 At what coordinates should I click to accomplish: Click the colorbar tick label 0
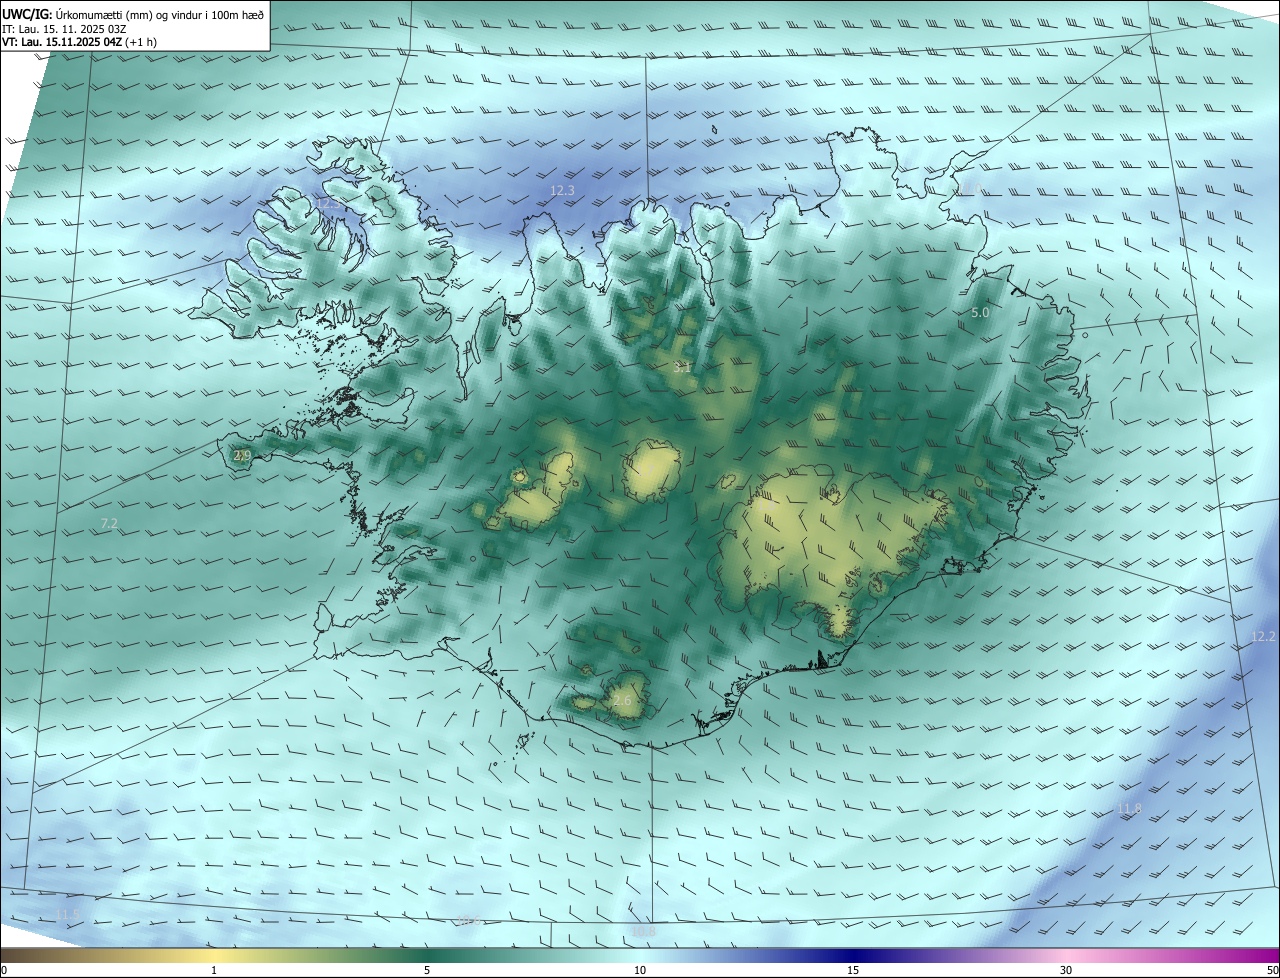click(4, 970)
